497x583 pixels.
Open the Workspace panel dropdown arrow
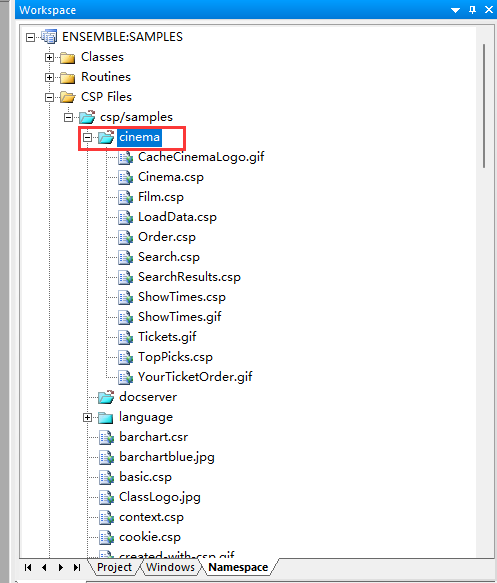(x=455, y=10)
